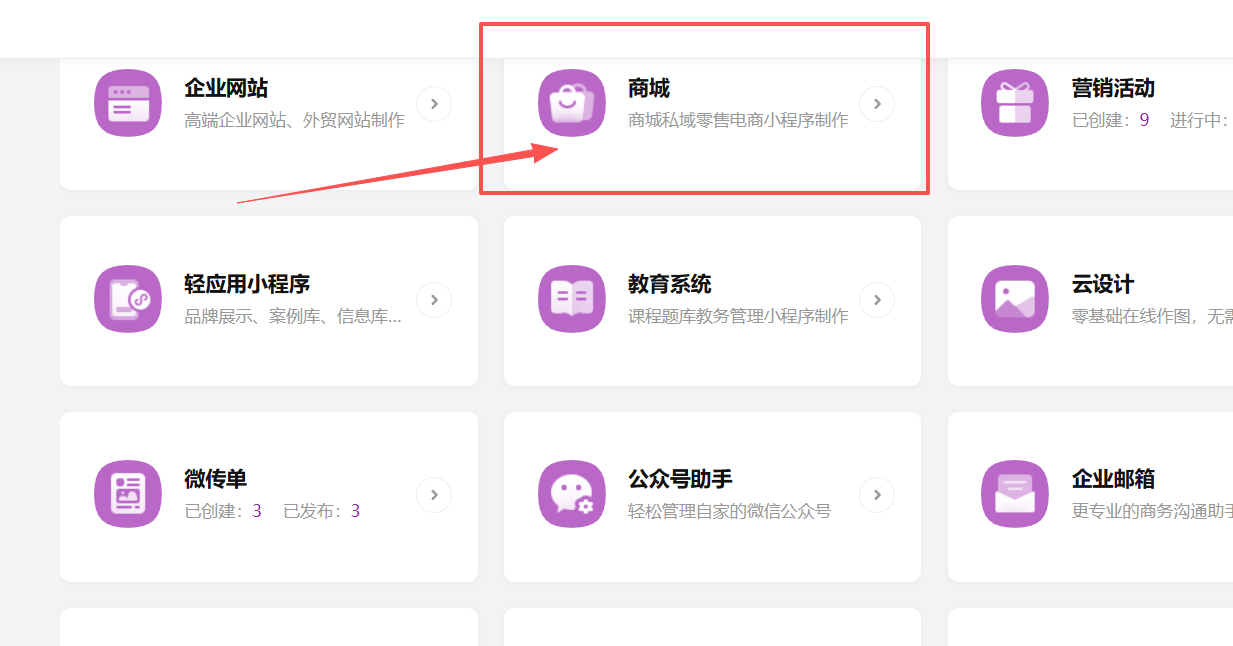
Task: Click text 课程题库教务管理小程序制作
Action: pos(738,316)
